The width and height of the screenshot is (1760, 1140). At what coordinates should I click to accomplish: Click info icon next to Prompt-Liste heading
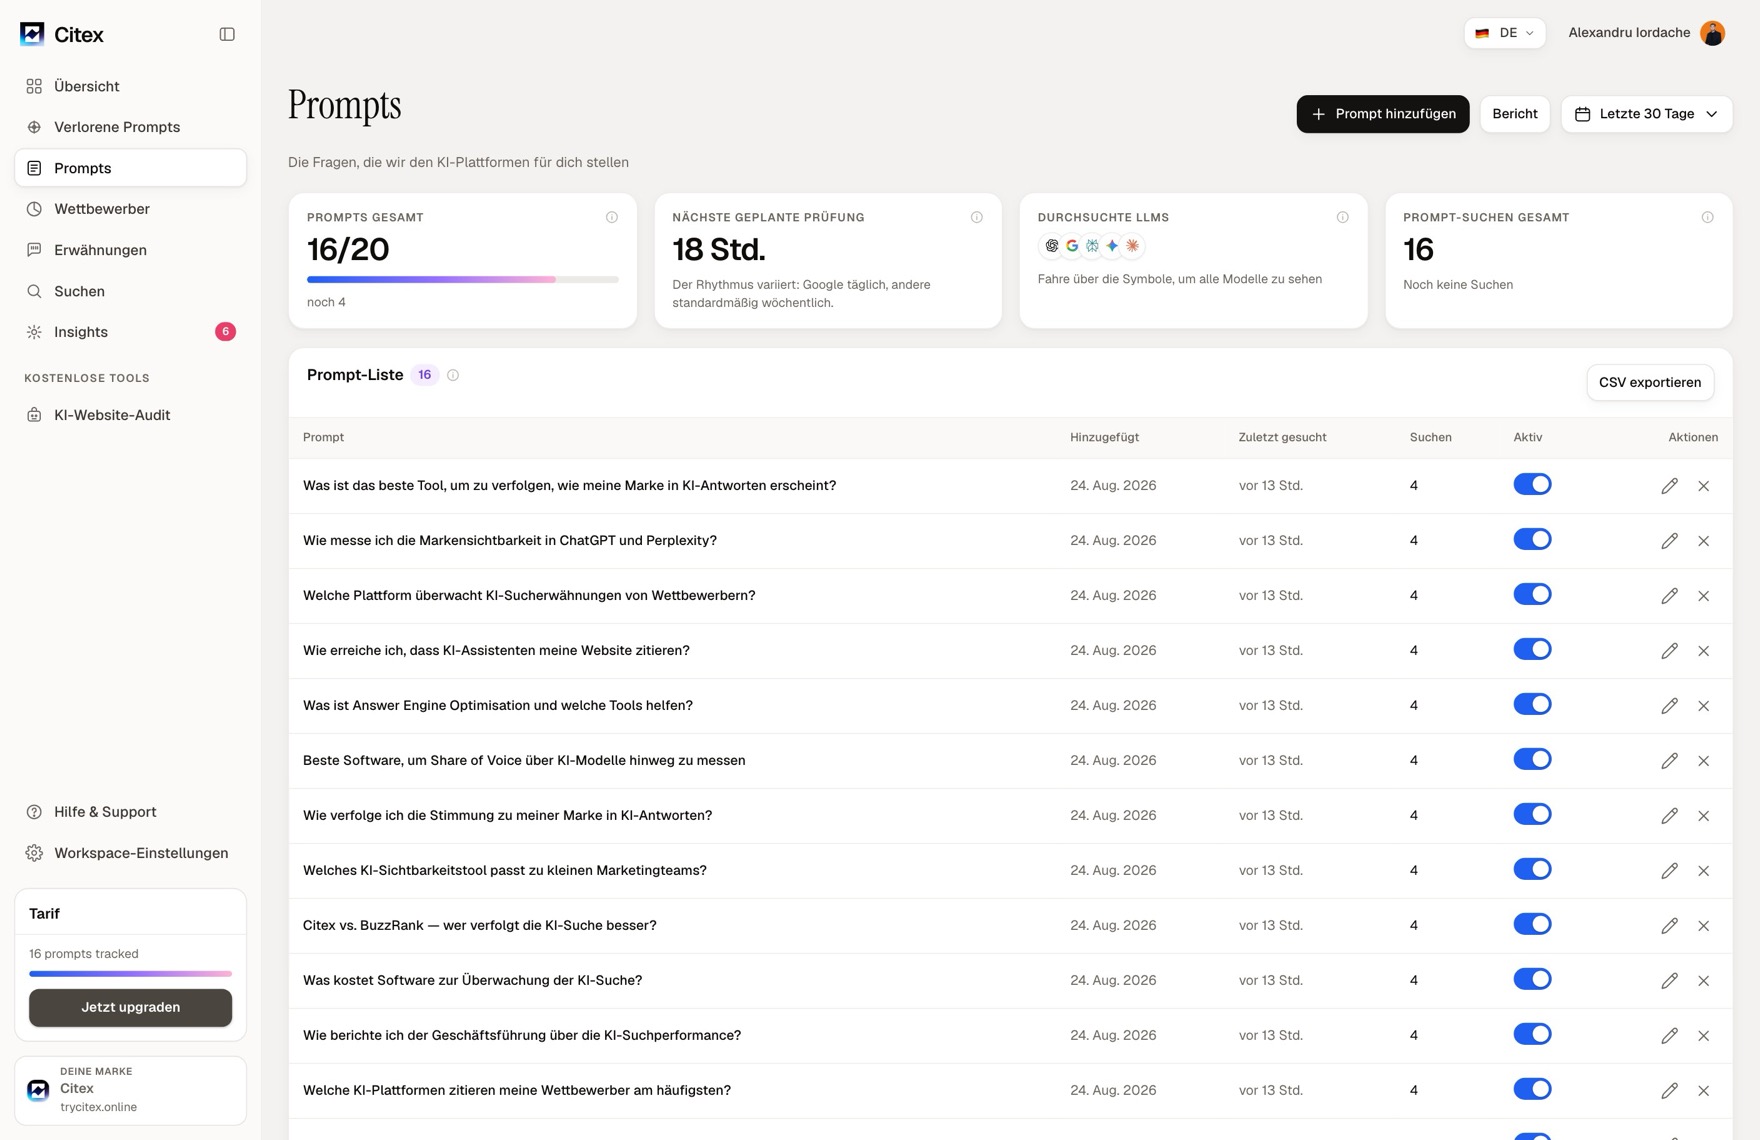pyautogui.click(x=453, y=375)
